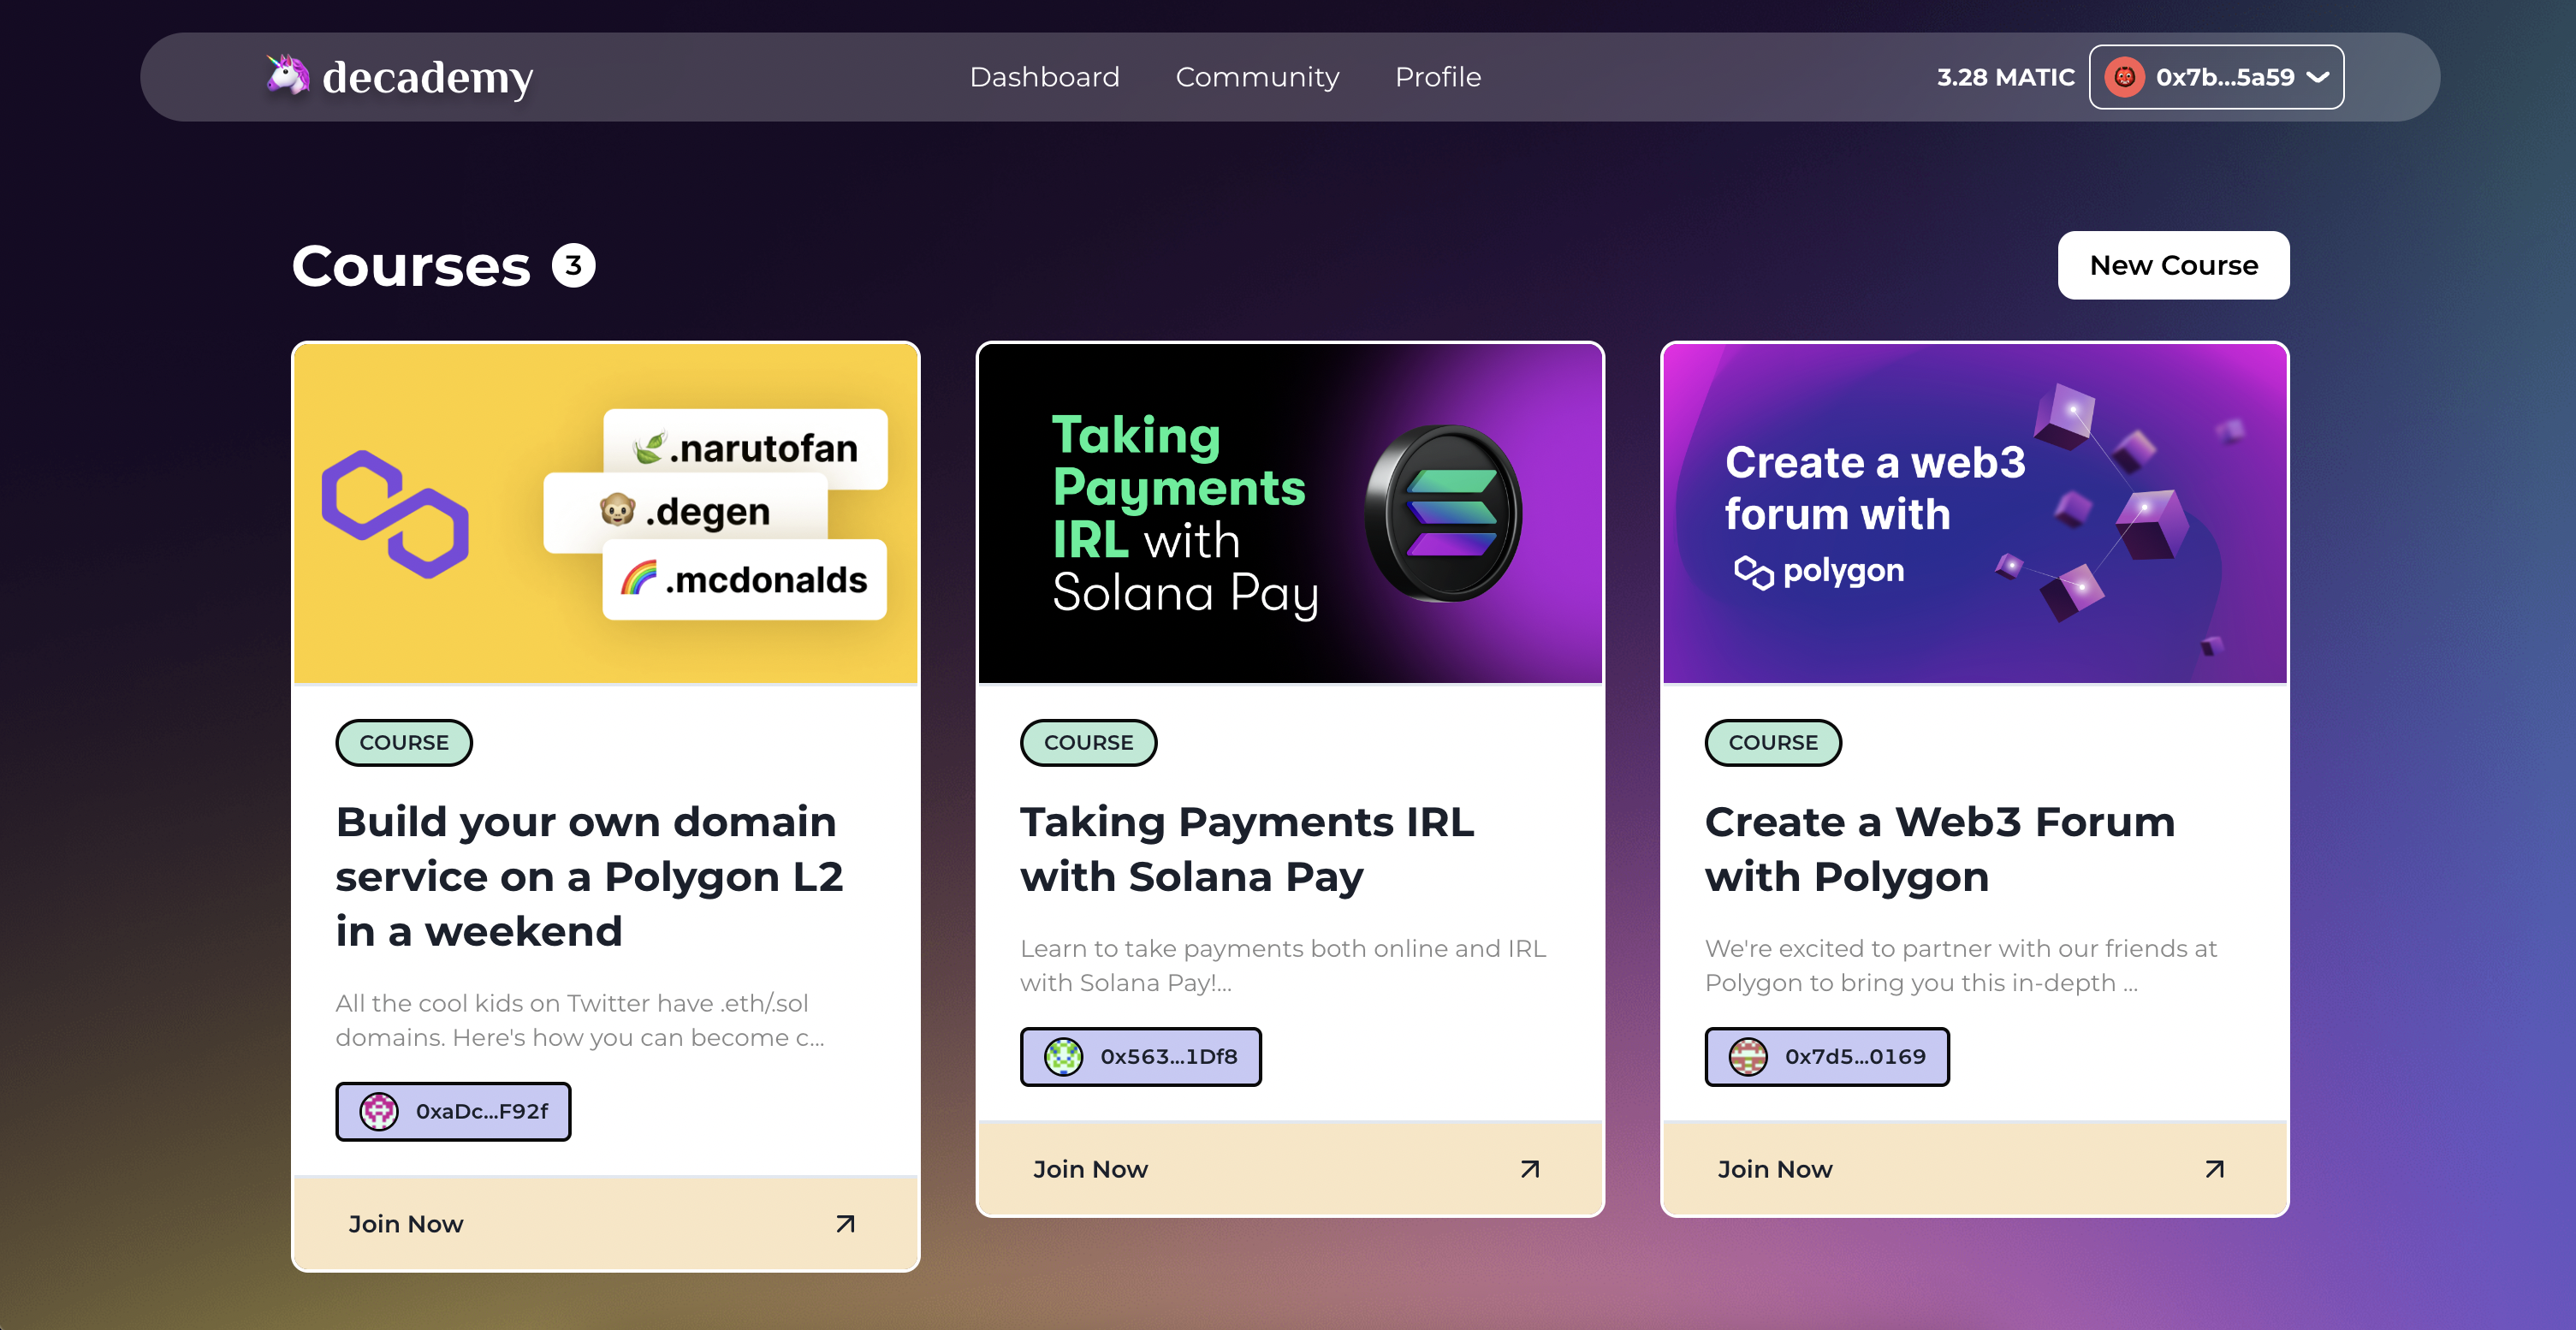Go to the Community page
This screenshot has height=1330, width=2576.
pyautogui.click(x=1257, y=77)
